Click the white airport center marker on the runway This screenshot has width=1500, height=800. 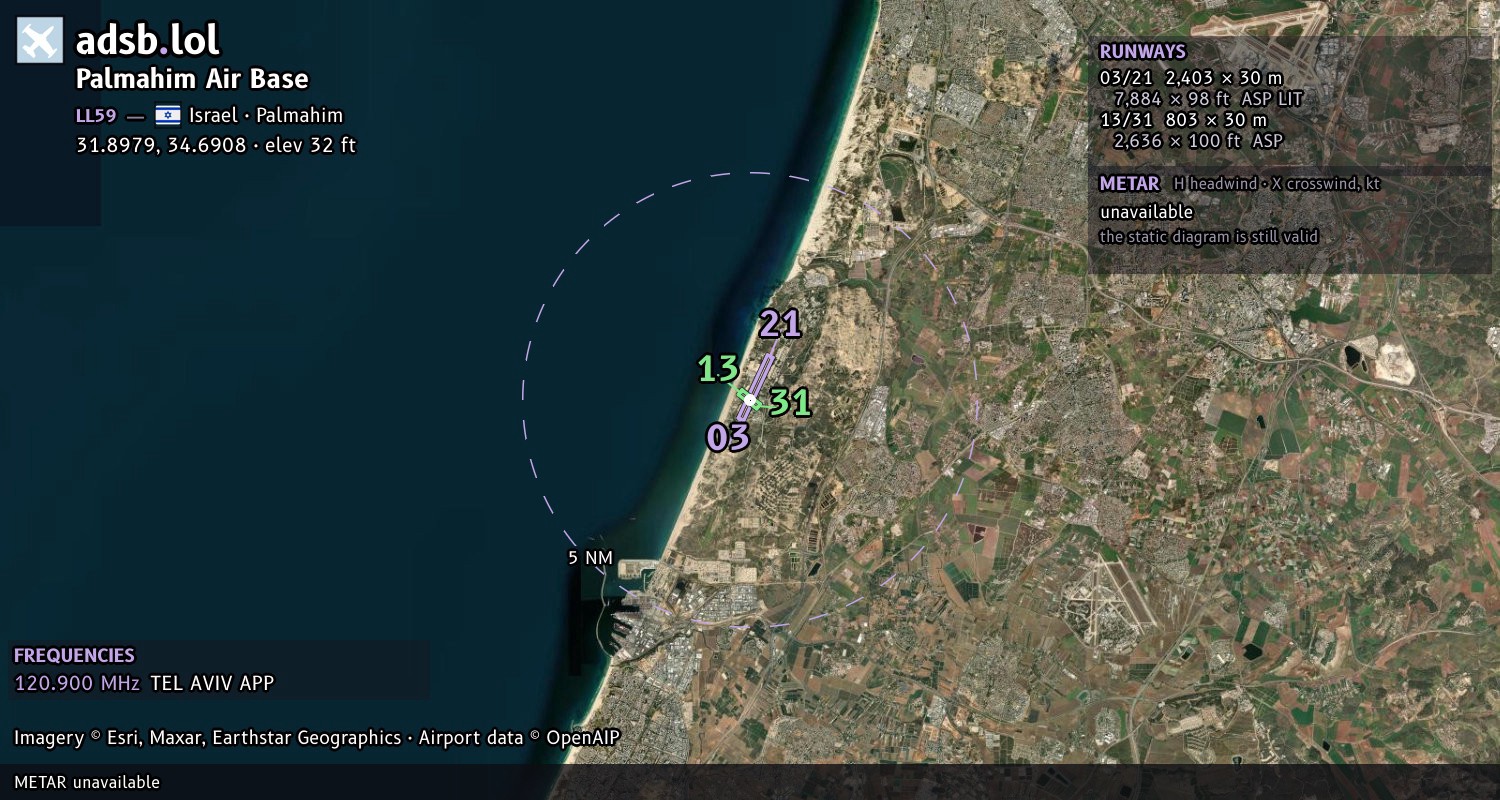(750, 399)
